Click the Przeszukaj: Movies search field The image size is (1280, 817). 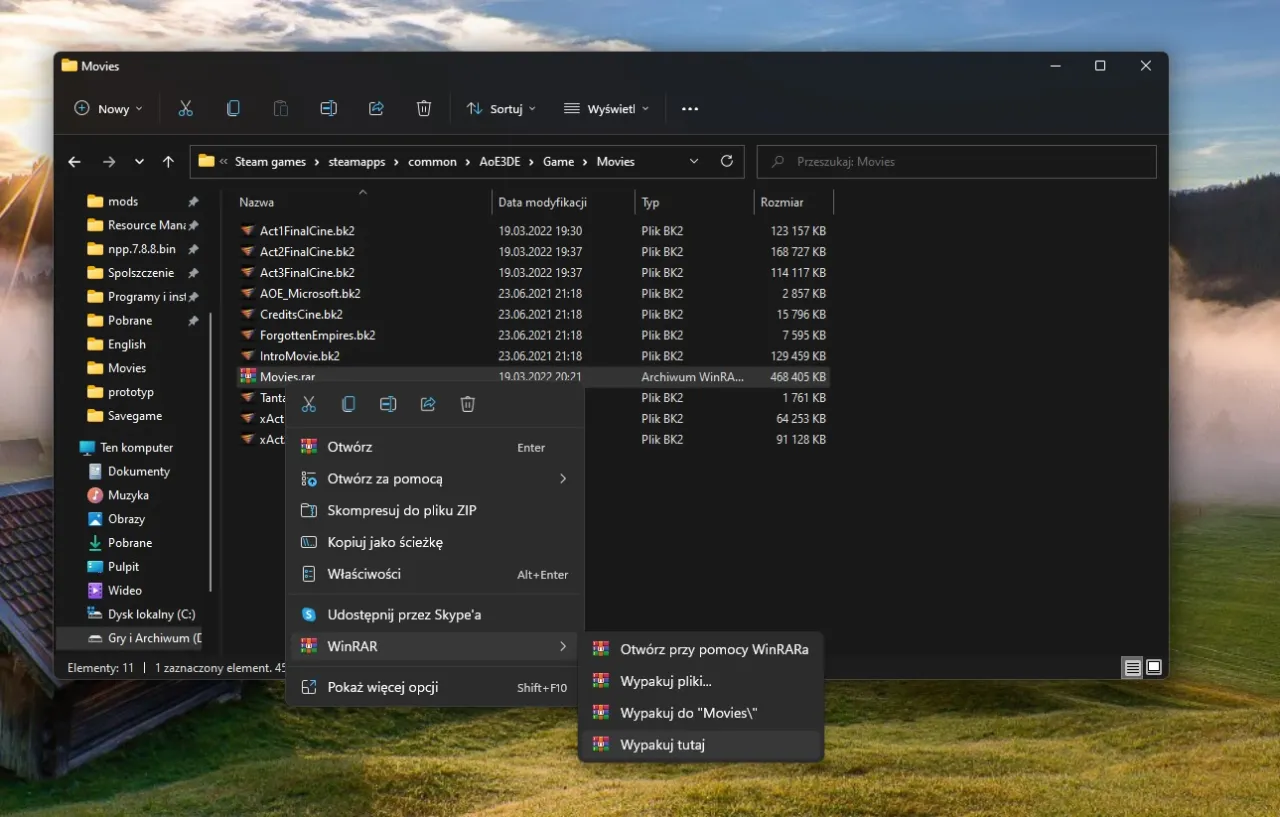click(955, 162)
